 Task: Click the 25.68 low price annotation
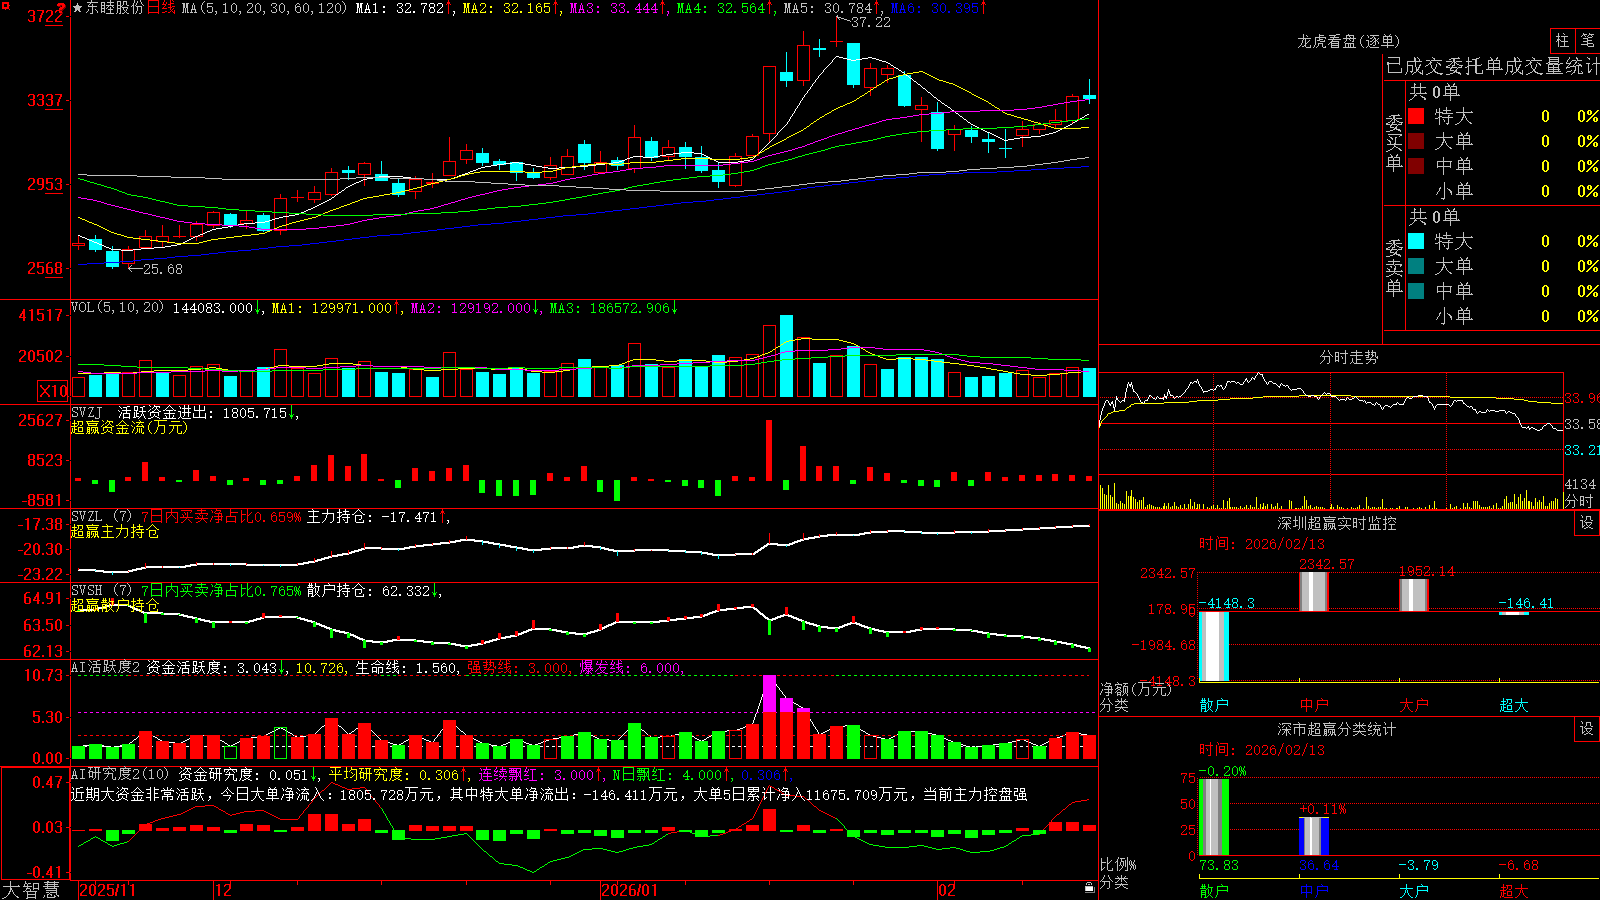pyautogui.click(x=162, y=269)
